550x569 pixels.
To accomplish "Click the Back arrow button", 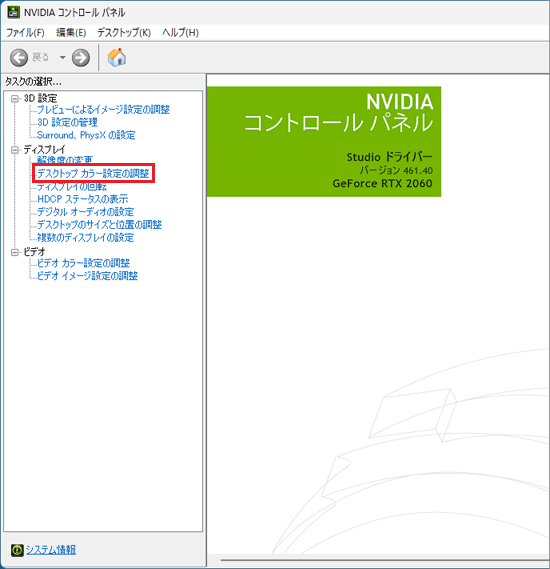I will coord(19,58).
